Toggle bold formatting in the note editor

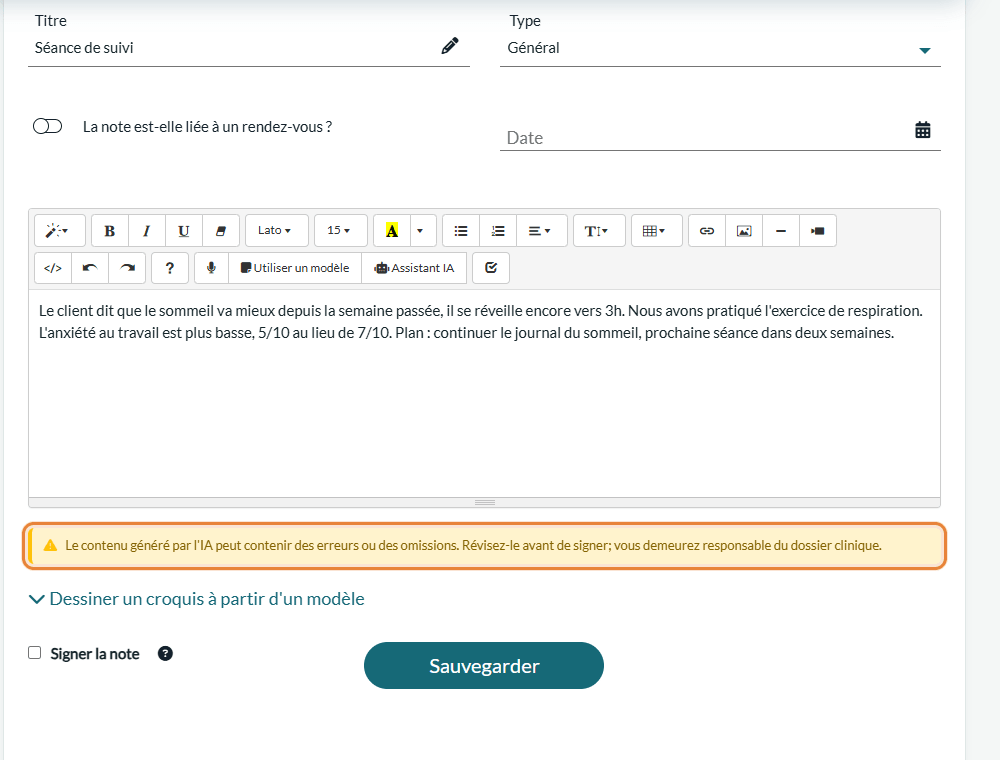pyautogui.click(x=110, y=231)
